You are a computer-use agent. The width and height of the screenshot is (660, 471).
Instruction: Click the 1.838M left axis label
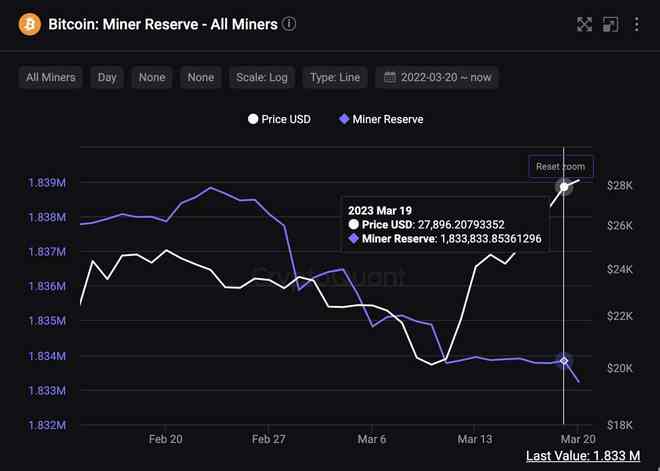[47, 217]
